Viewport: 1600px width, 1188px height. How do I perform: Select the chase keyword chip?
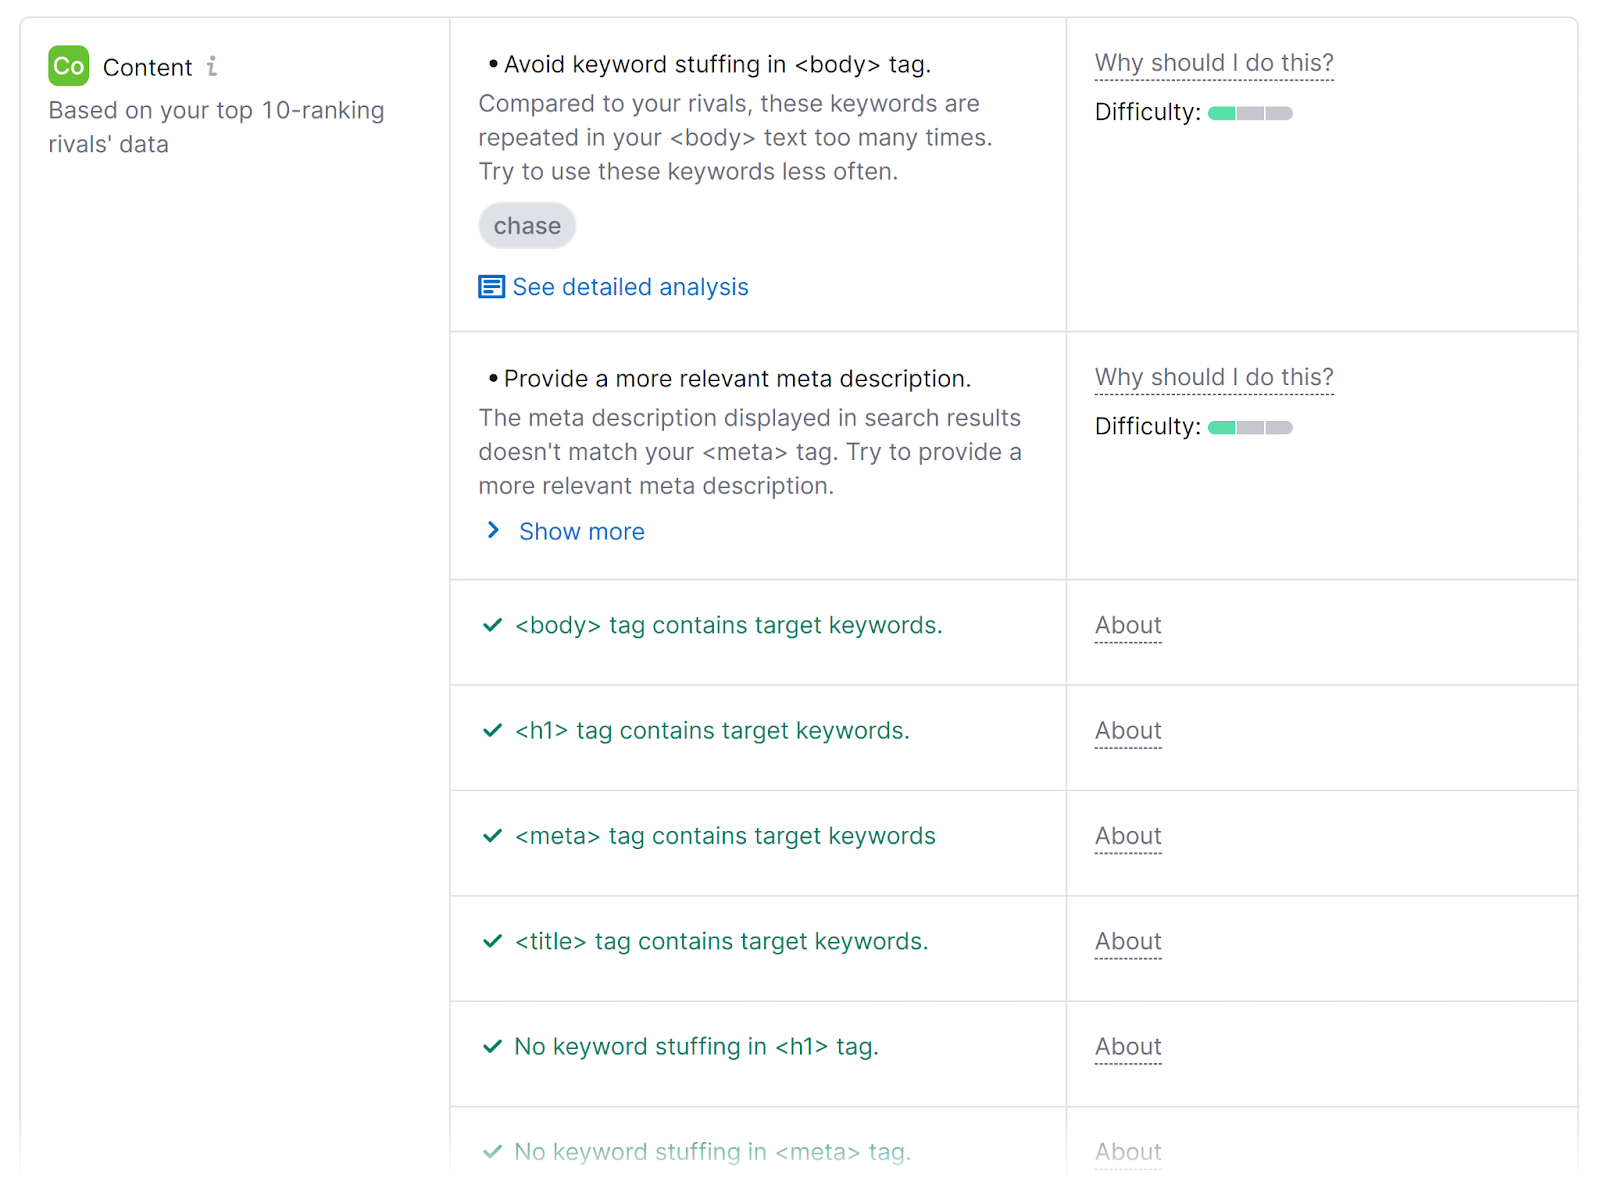pyautogui.click(x=527, y=225)
